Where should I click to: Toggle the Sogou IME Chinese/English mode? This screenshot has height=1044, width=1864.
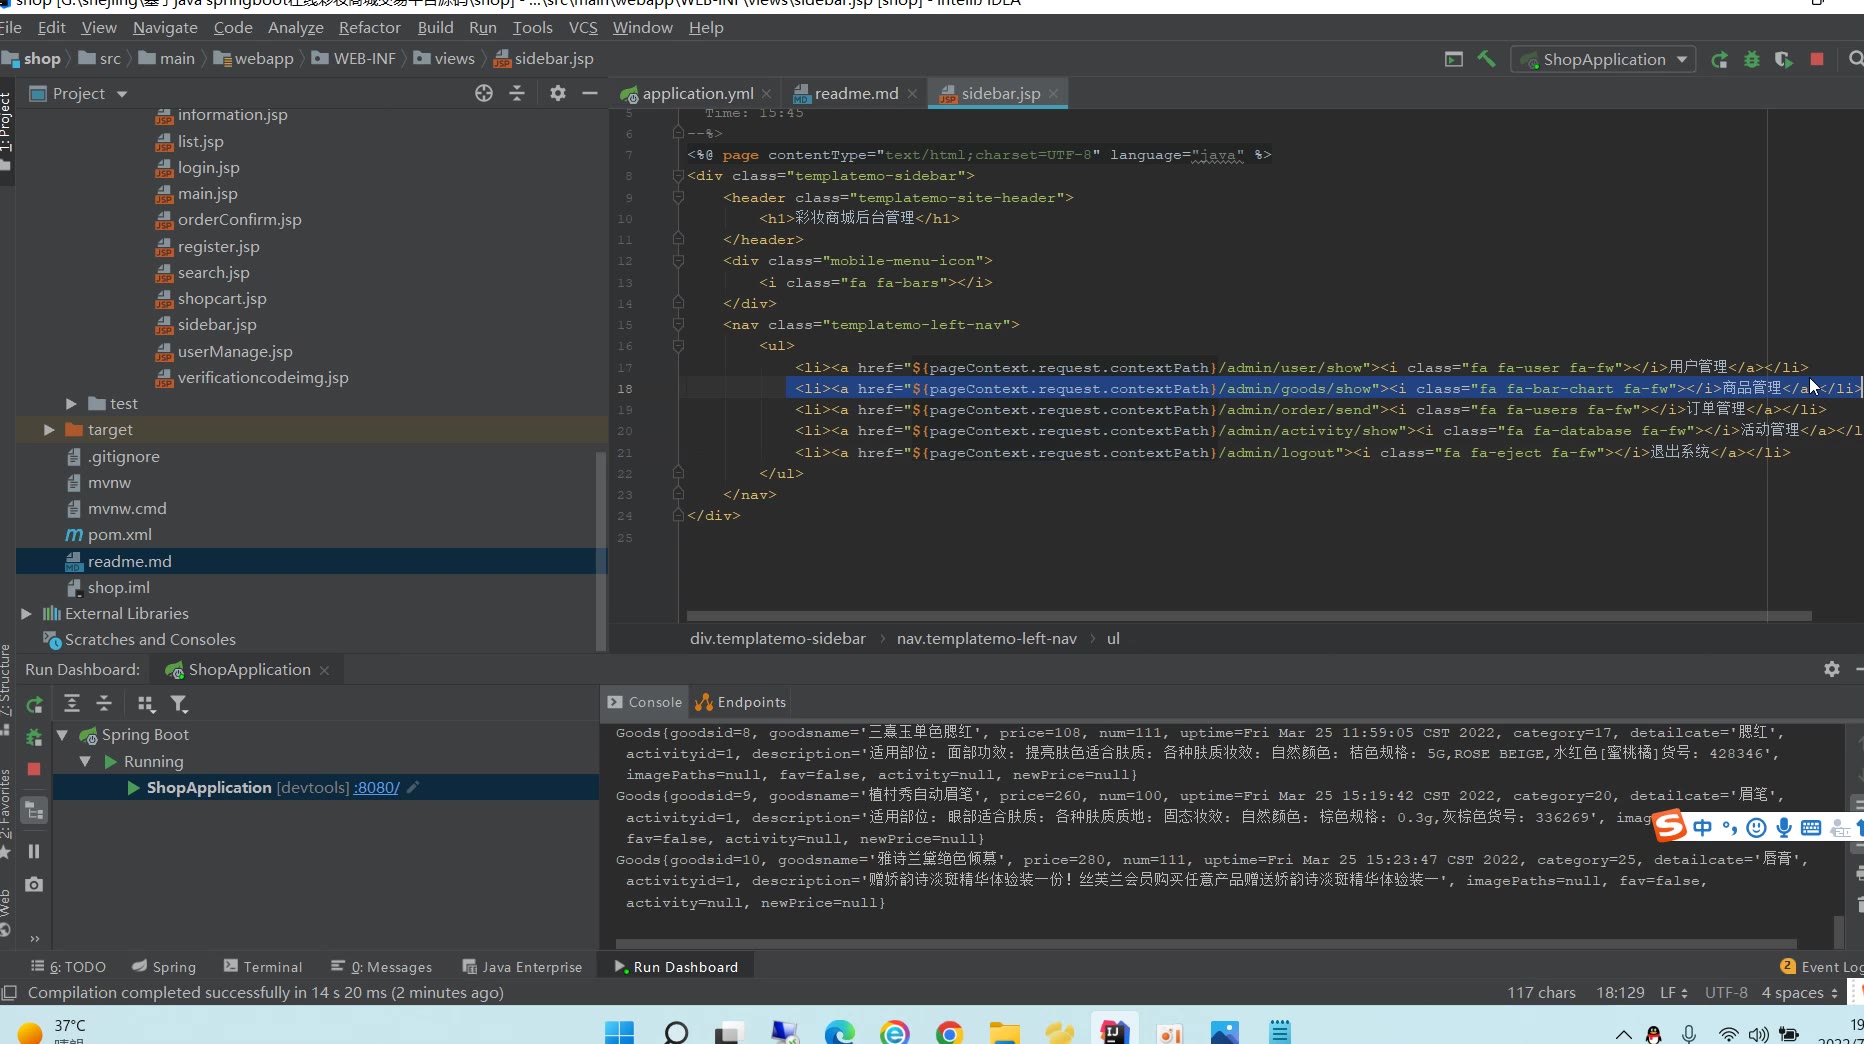coord(1702,827)
